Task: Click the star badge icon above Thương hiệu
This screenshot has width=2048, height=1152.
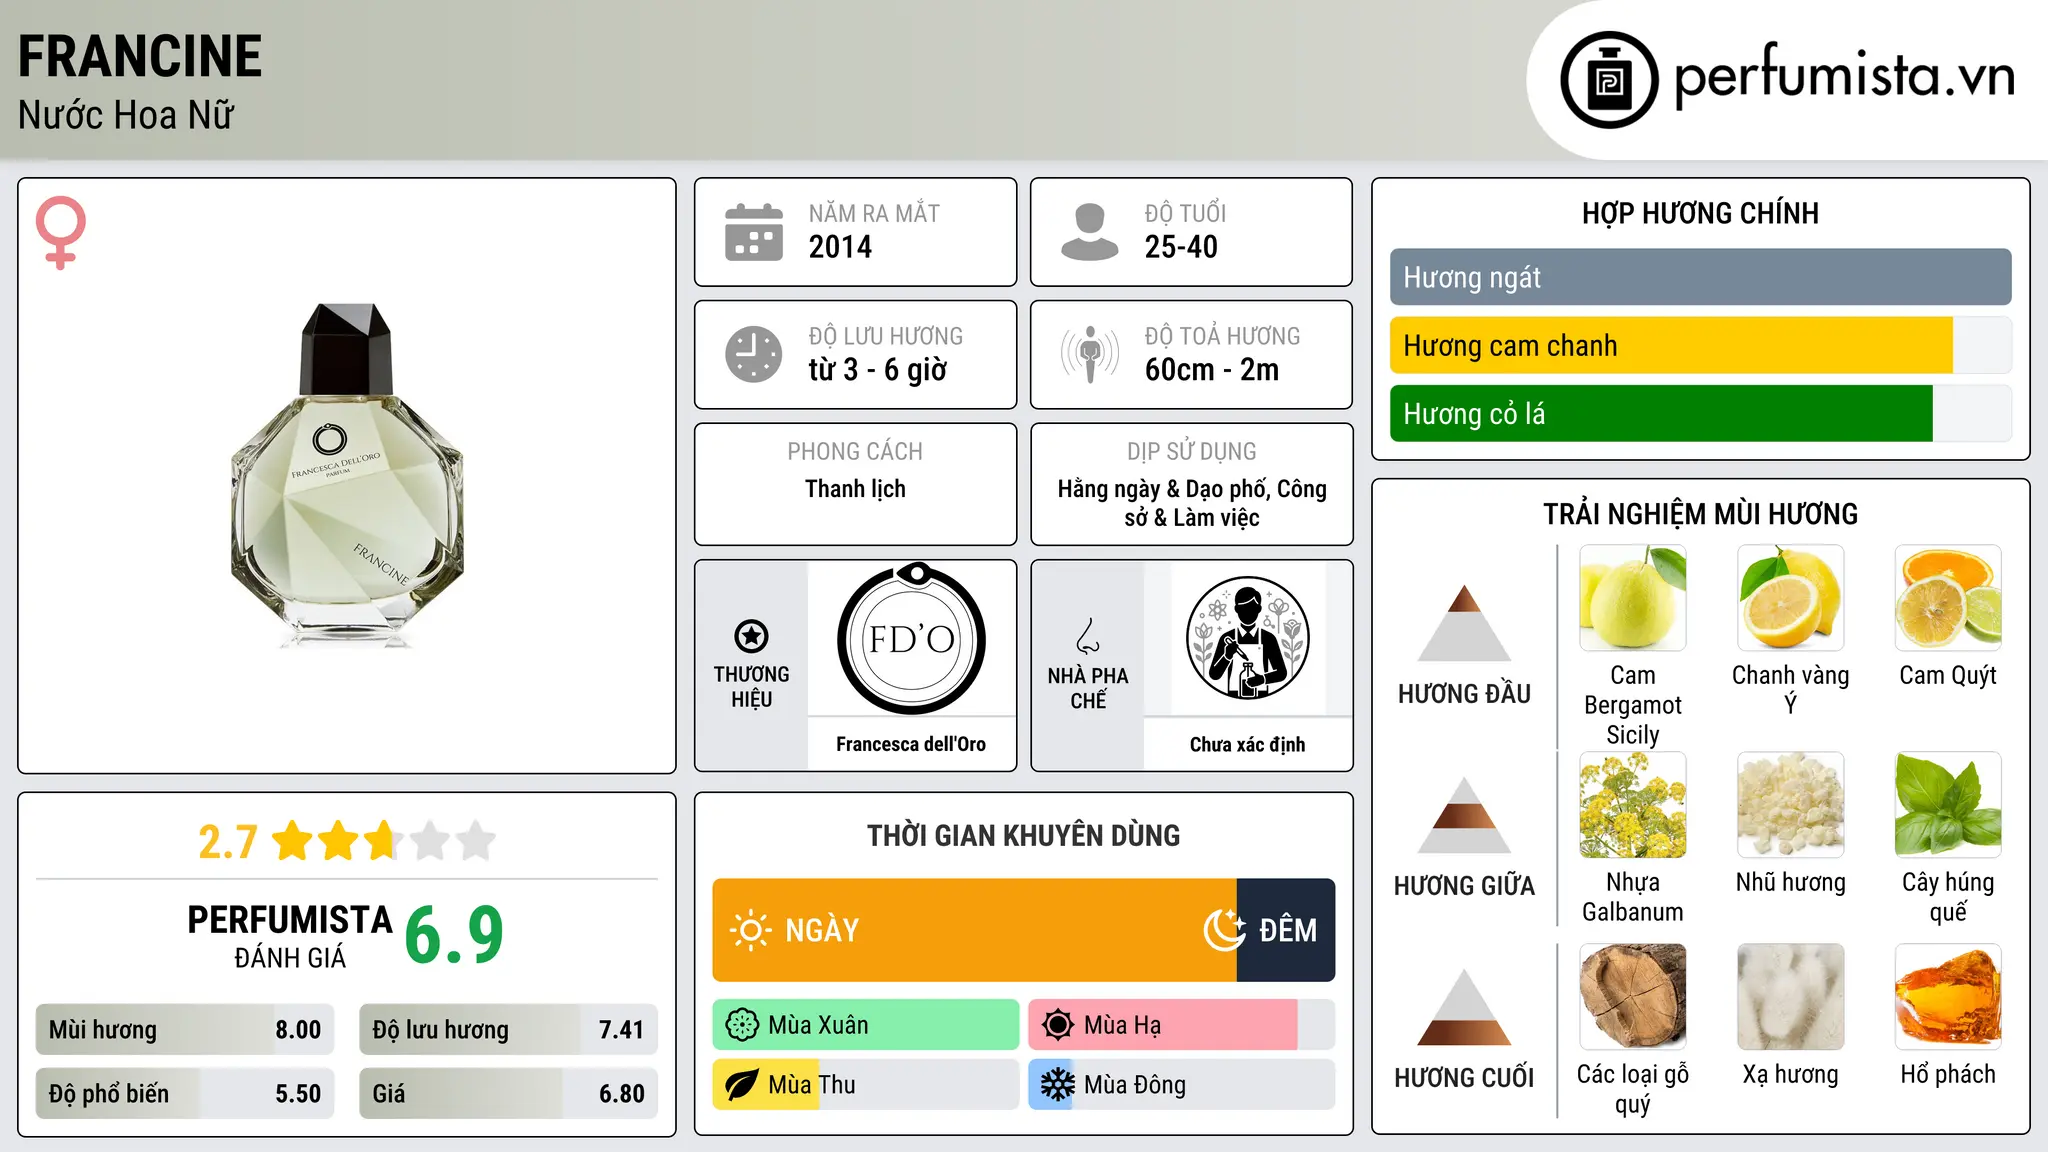Action: pos(751,636)
